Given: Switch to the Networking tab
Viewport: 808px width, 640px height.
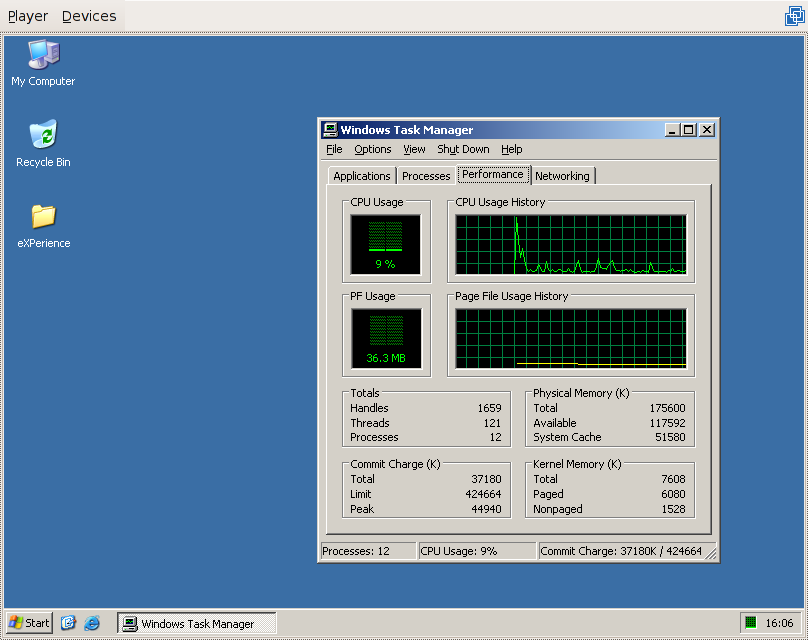Looking at the screenshot, I should coord(562,176).
